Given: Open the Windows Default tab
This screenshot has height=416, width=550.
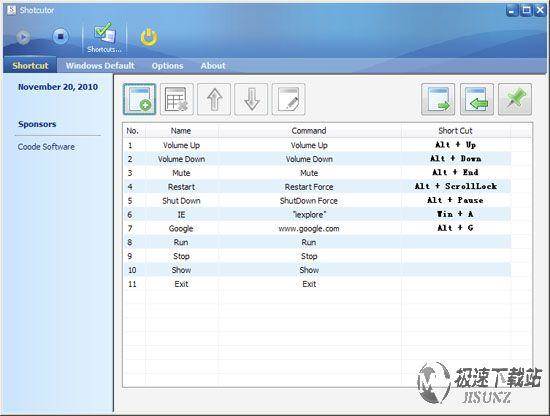Looking at the screenshot, I should coord(100,66).
